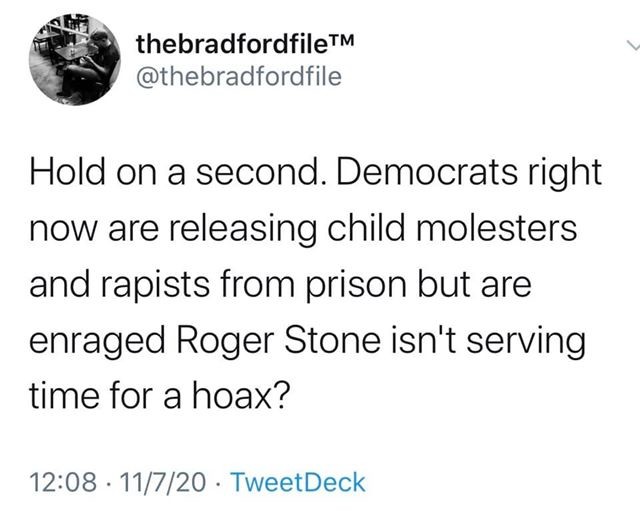640x517 pixels.
Task: Click the word "hoax?" ending the tweet
Action: 235,397
